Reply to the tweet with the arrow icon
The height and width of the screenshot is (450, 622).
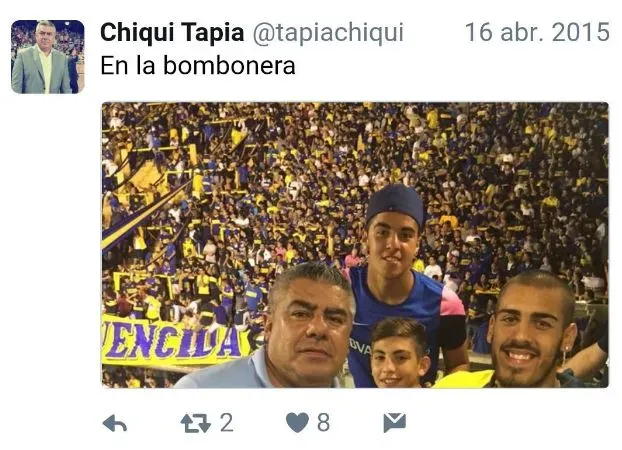click(115, 423)
